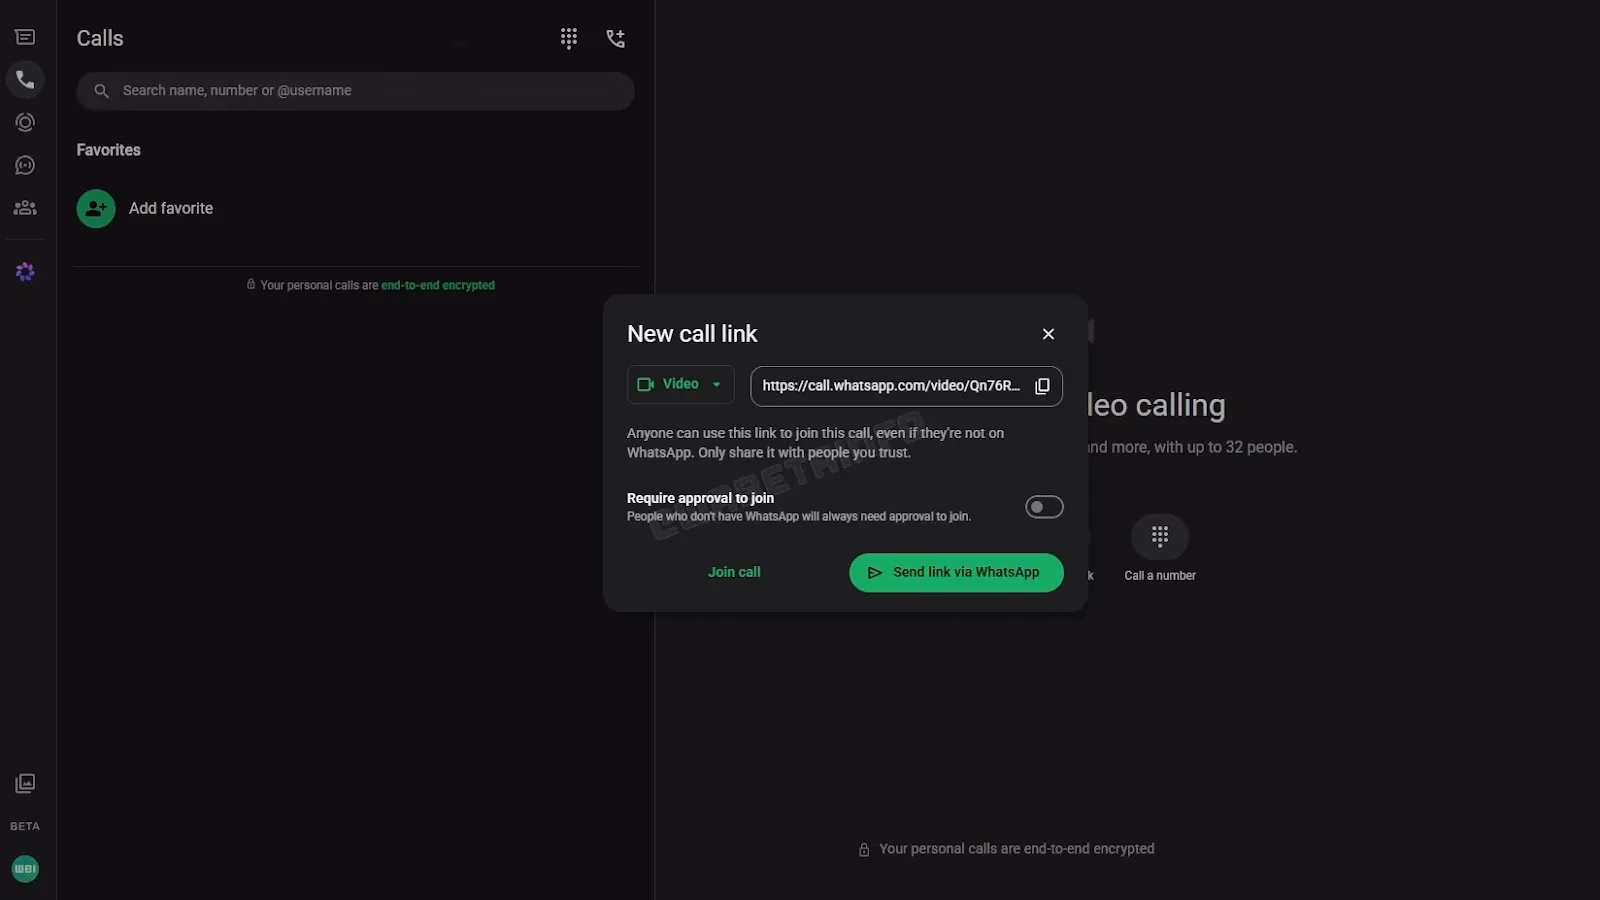
Task: Open the Media gallery icon in sidebar
Action: point(25,783)
